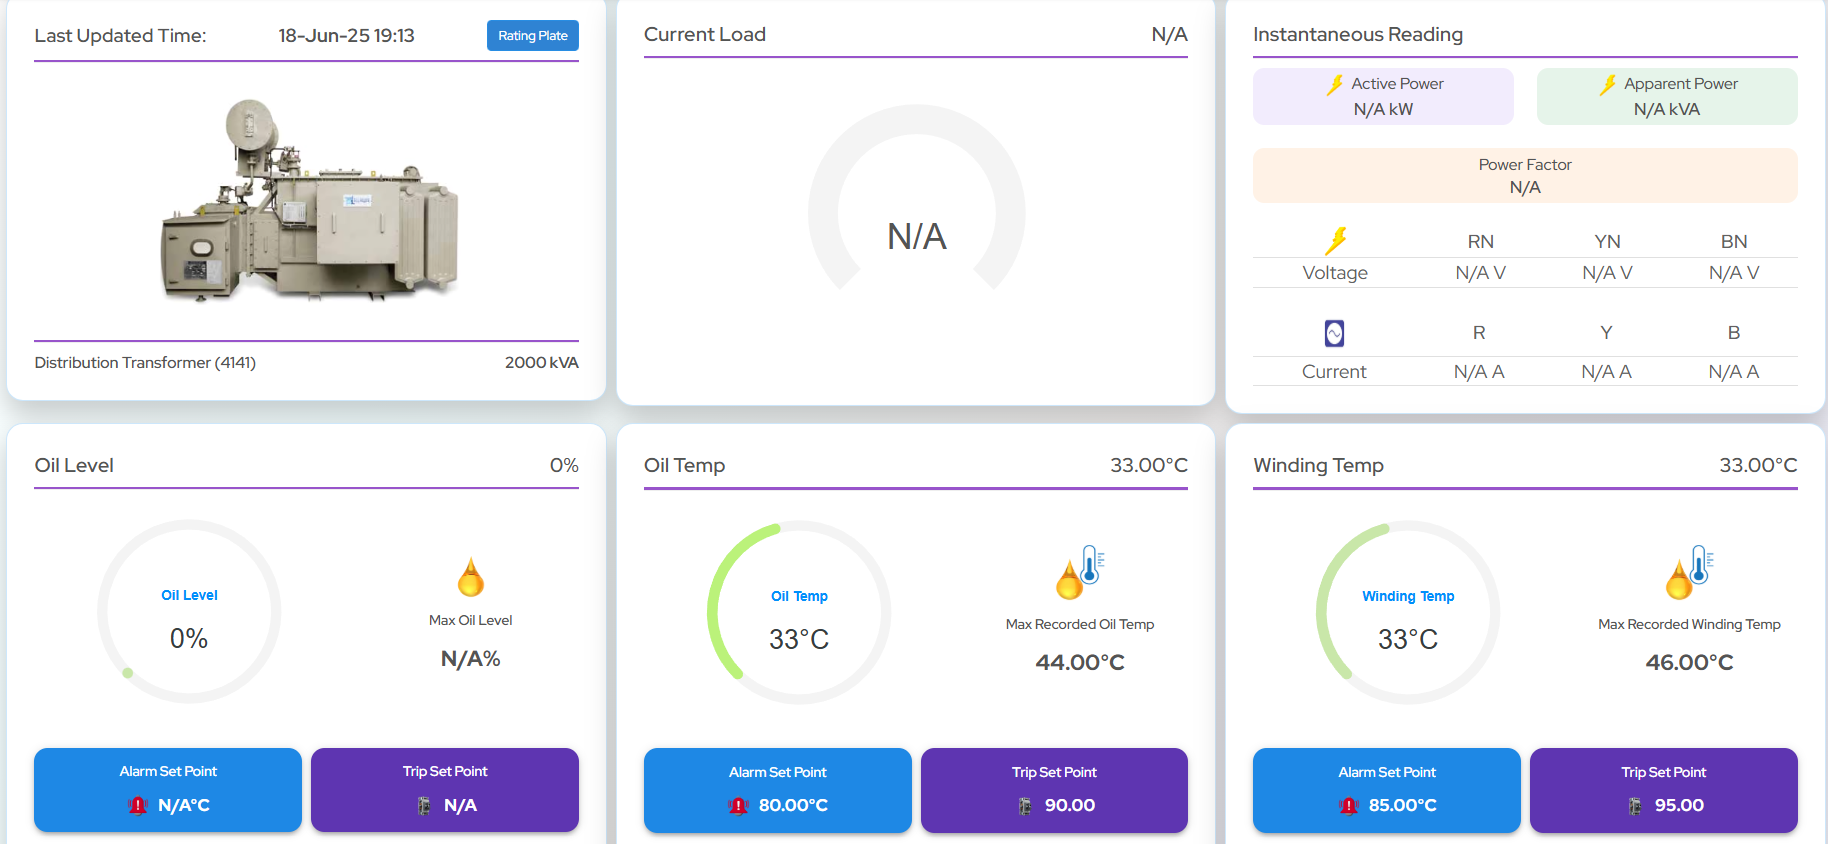Click Oil Level trip breaker icon
Image resolution: width=1828 pixels, height=844 pixels.
click(424, 805)
